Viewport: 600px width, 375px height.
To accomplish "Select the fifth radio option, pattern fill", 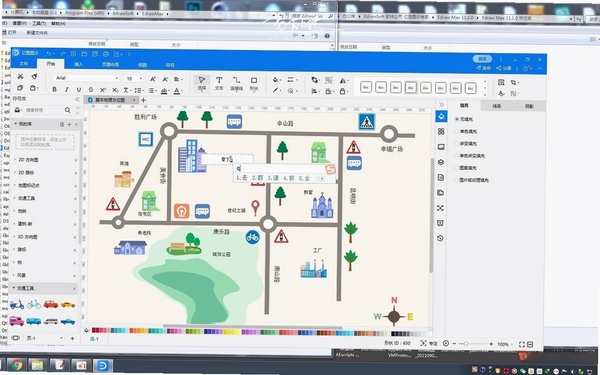I will [x=457, y=168].
